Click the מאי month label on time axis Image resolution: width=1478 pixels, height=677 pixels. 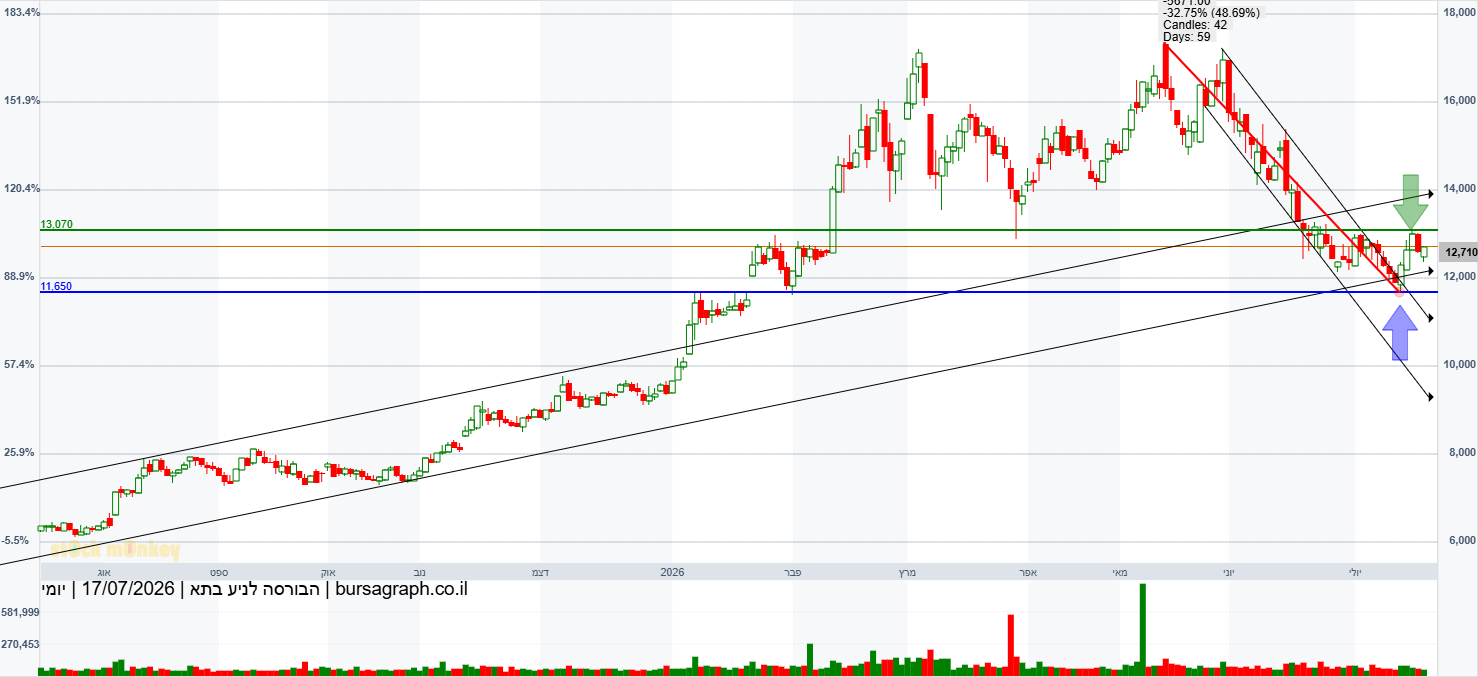[x=1120, y=572]
